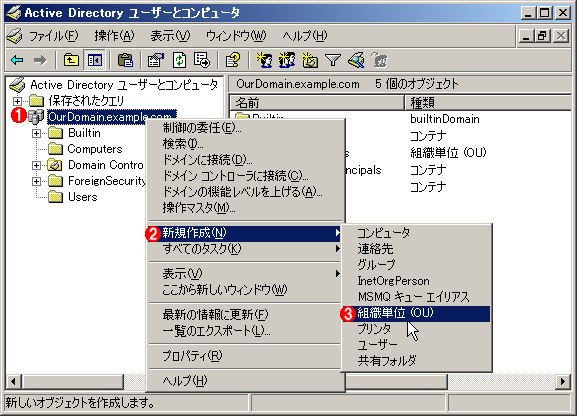This screenshot has height=416, width=577.
Task: Click the horizontal scrollbar right arrow
Action: tap(563, 381)
